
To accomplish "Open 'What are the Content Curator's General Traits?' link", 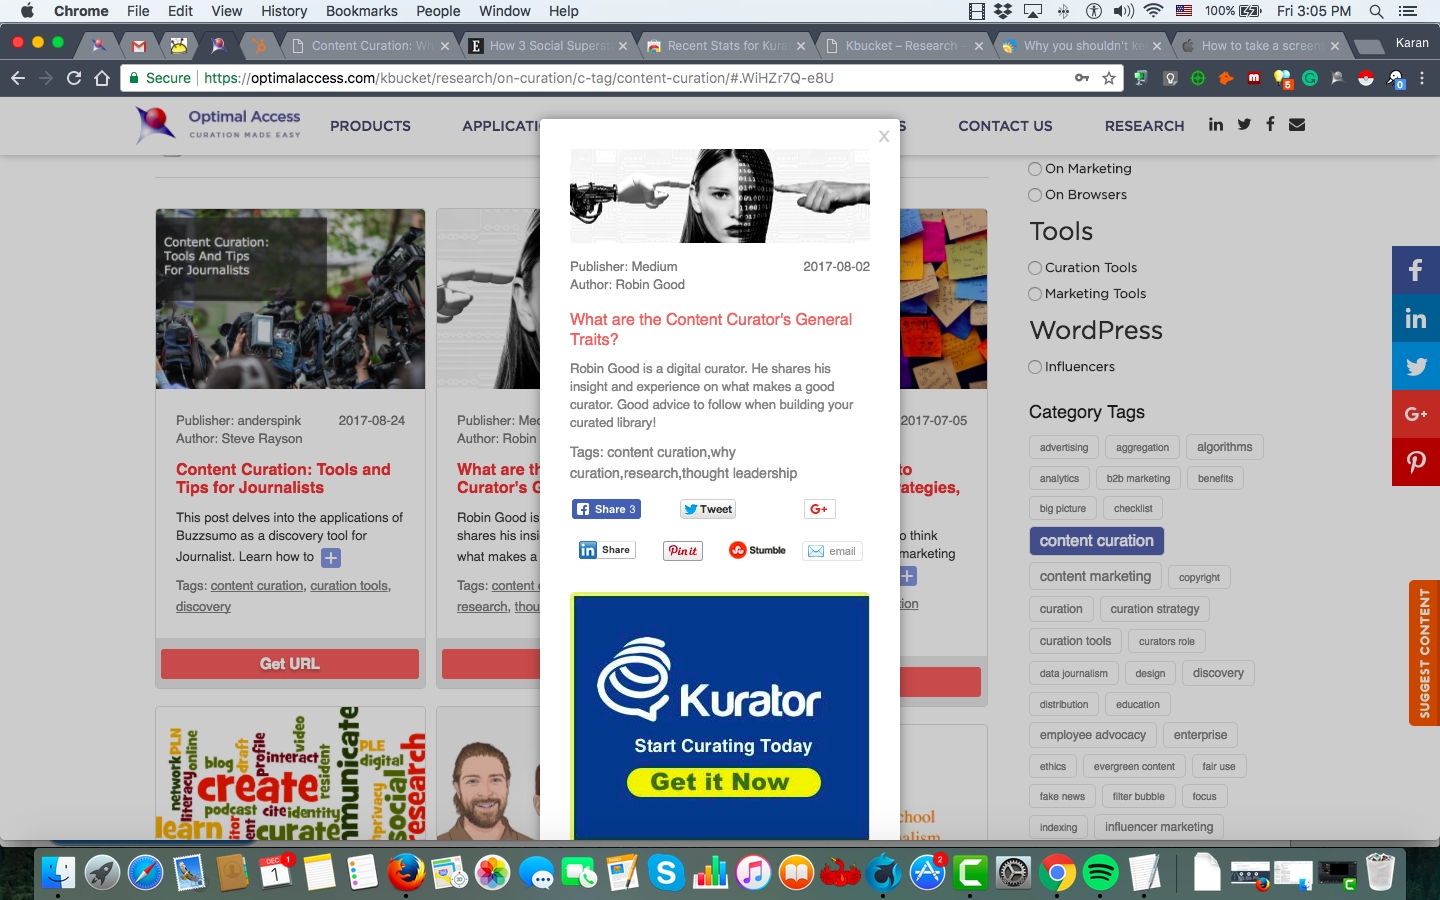I will [x=711, y=329].
